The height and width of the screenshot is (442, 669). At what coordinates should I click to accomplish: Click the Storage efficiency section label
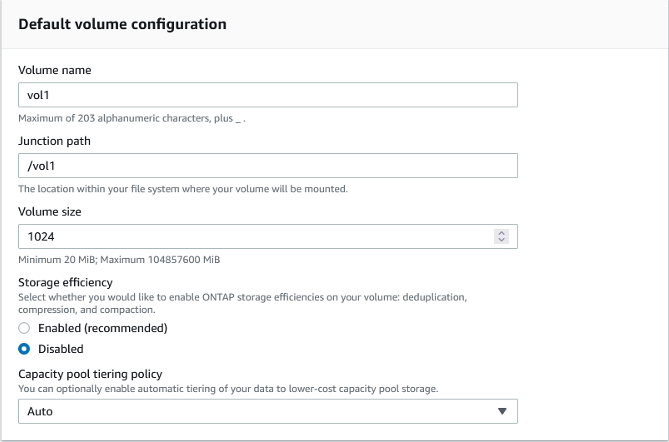click(65, 283)
